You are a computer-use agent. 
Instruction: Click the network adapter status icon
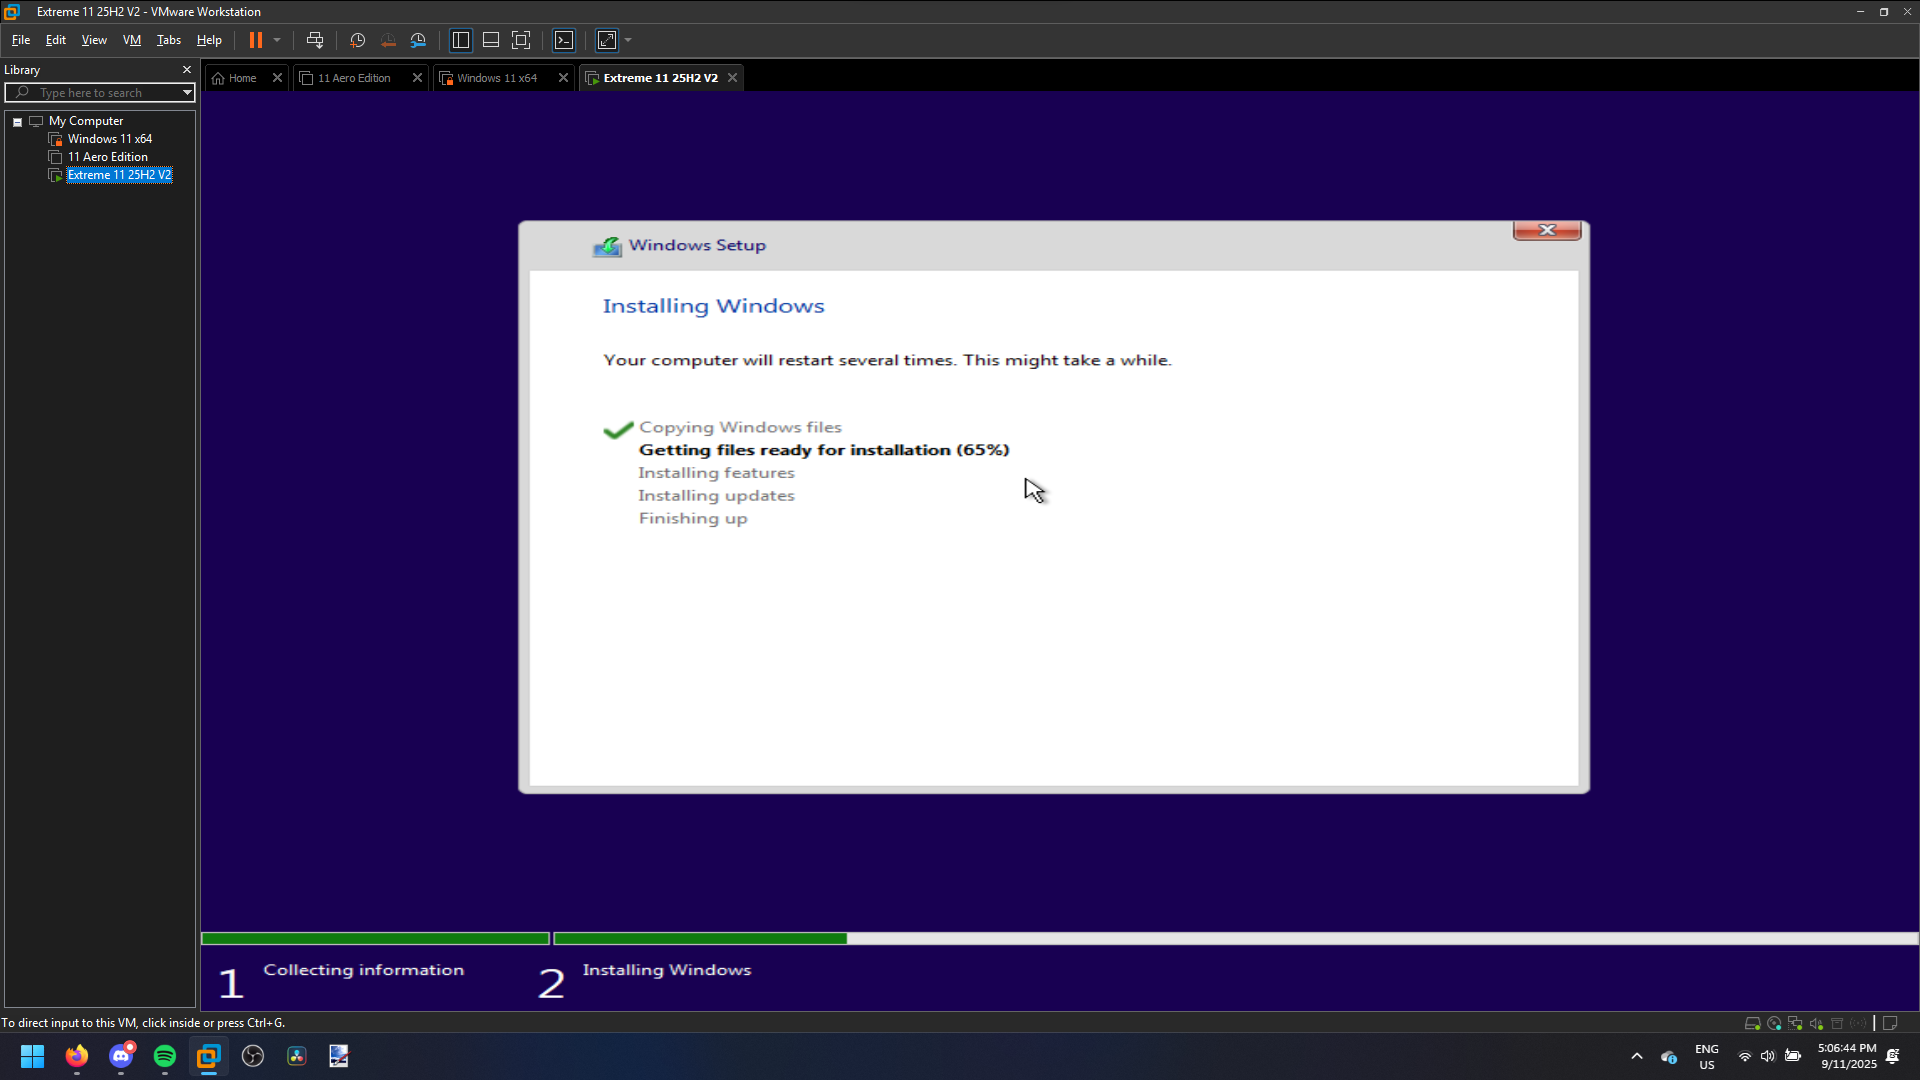1795,1023
